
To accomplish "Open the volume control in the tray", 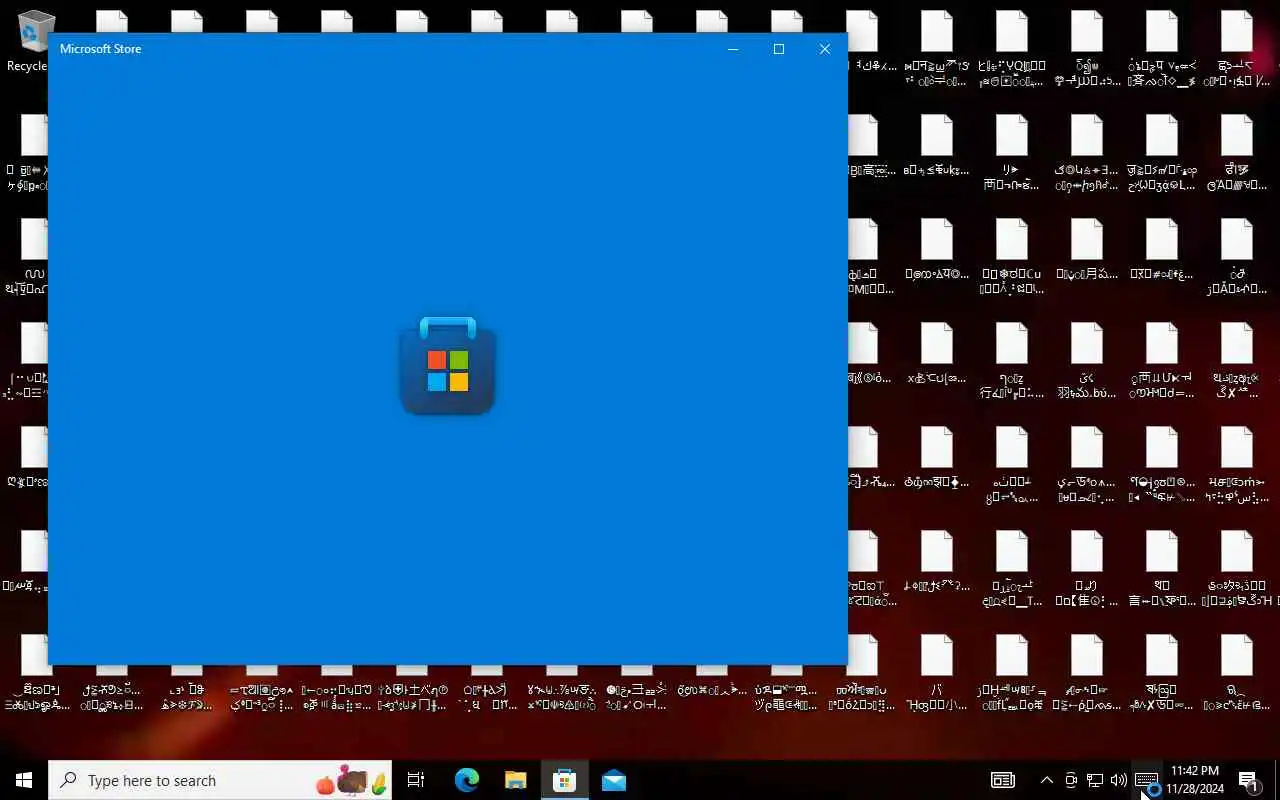I will [1119, 780].
